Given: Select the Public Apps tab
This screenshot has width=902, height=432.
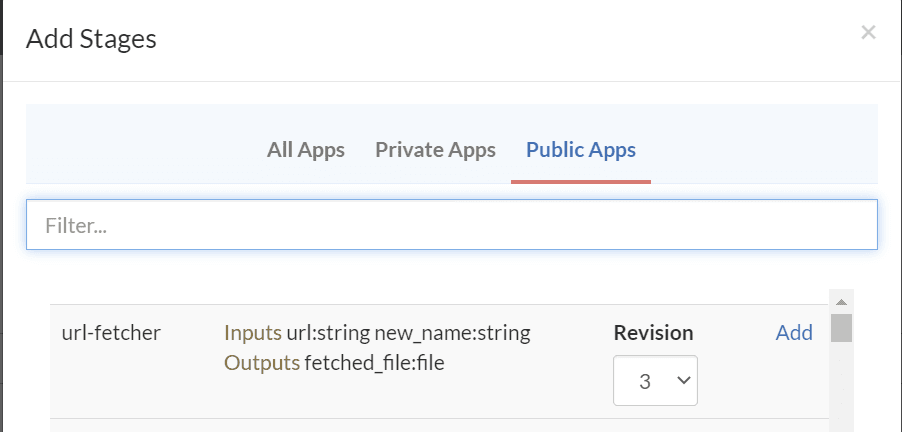Looking at the screenshot, I should coord(580,150).
